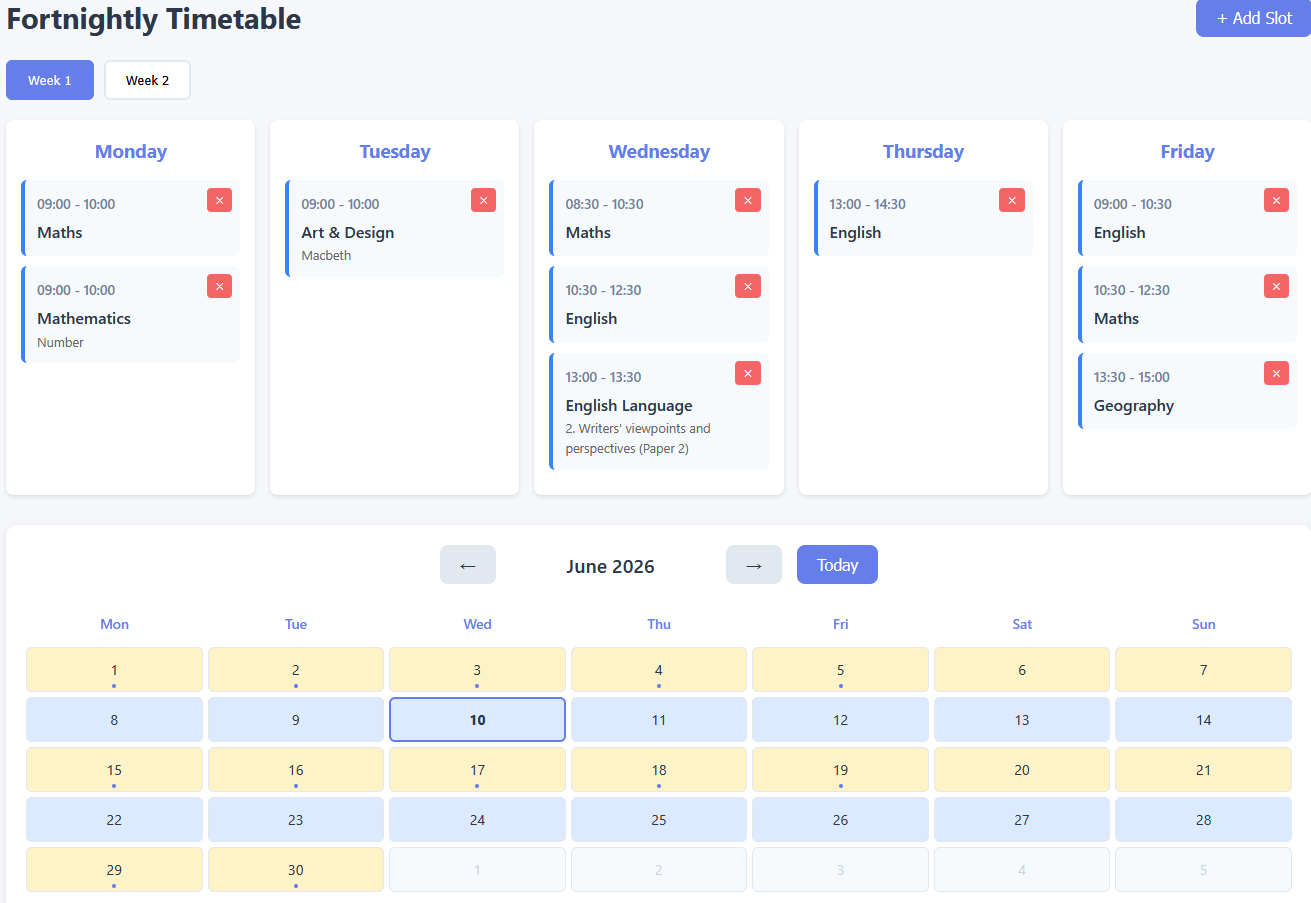Delete Friday 09:00 English slot
This screenshot has height=903, width=1311.
(x=1276, y=200)
